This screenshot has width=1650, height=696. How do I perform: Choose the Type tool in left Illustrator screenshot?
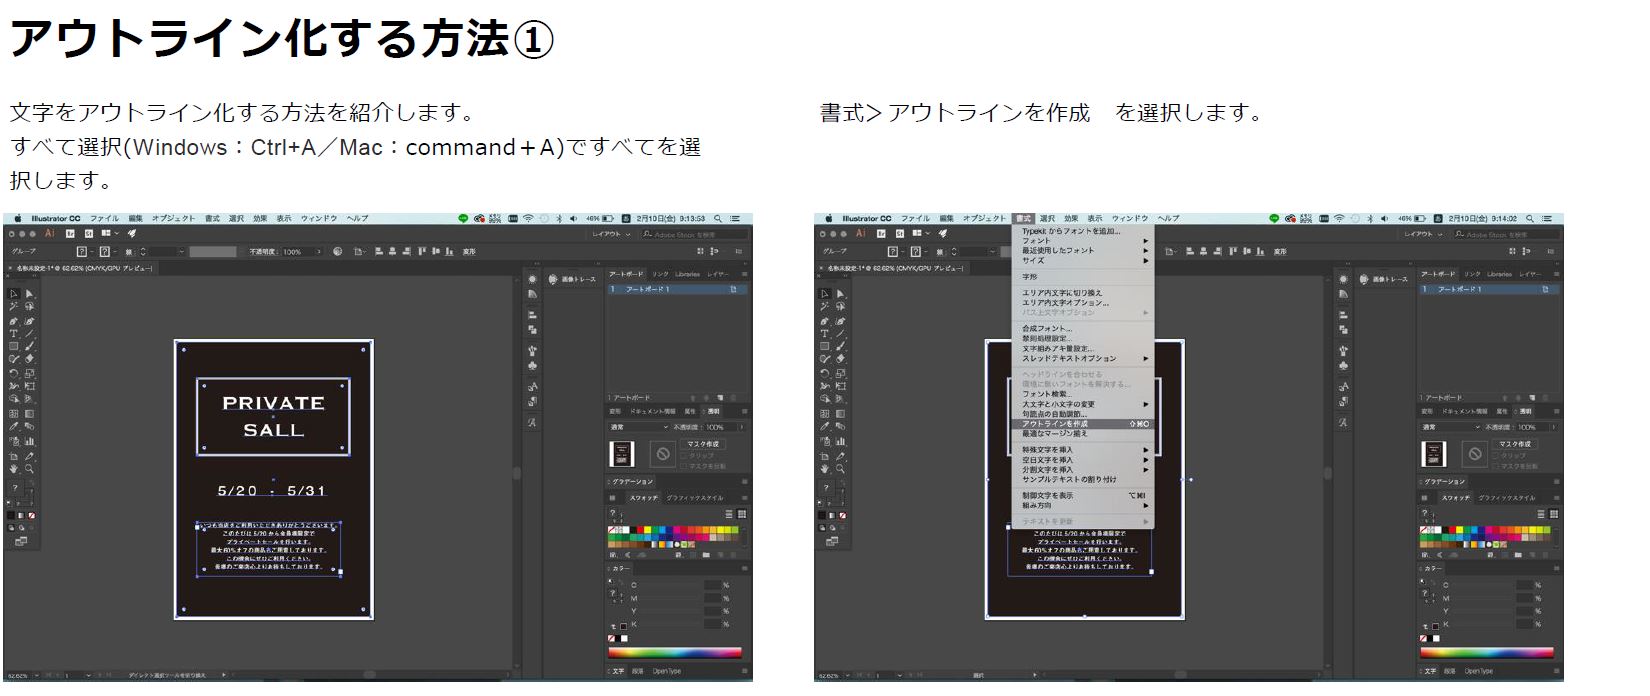pos(14,333)
